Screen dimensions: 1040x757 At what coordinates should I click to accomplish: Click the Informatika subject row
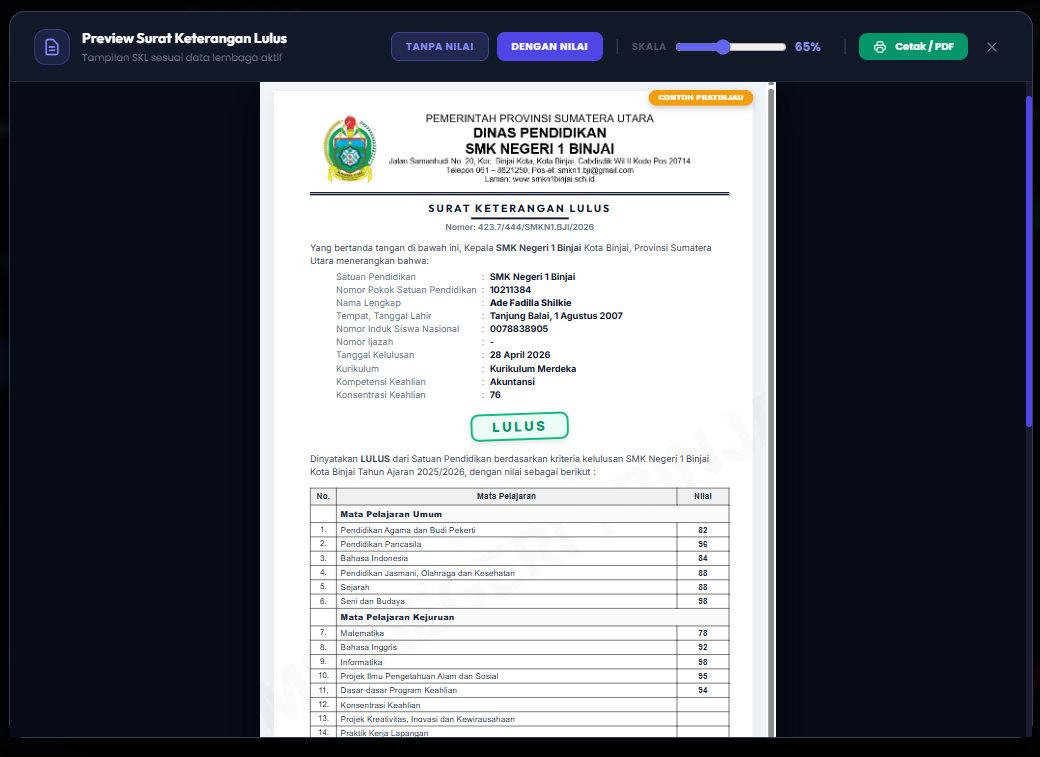point(519,662)
